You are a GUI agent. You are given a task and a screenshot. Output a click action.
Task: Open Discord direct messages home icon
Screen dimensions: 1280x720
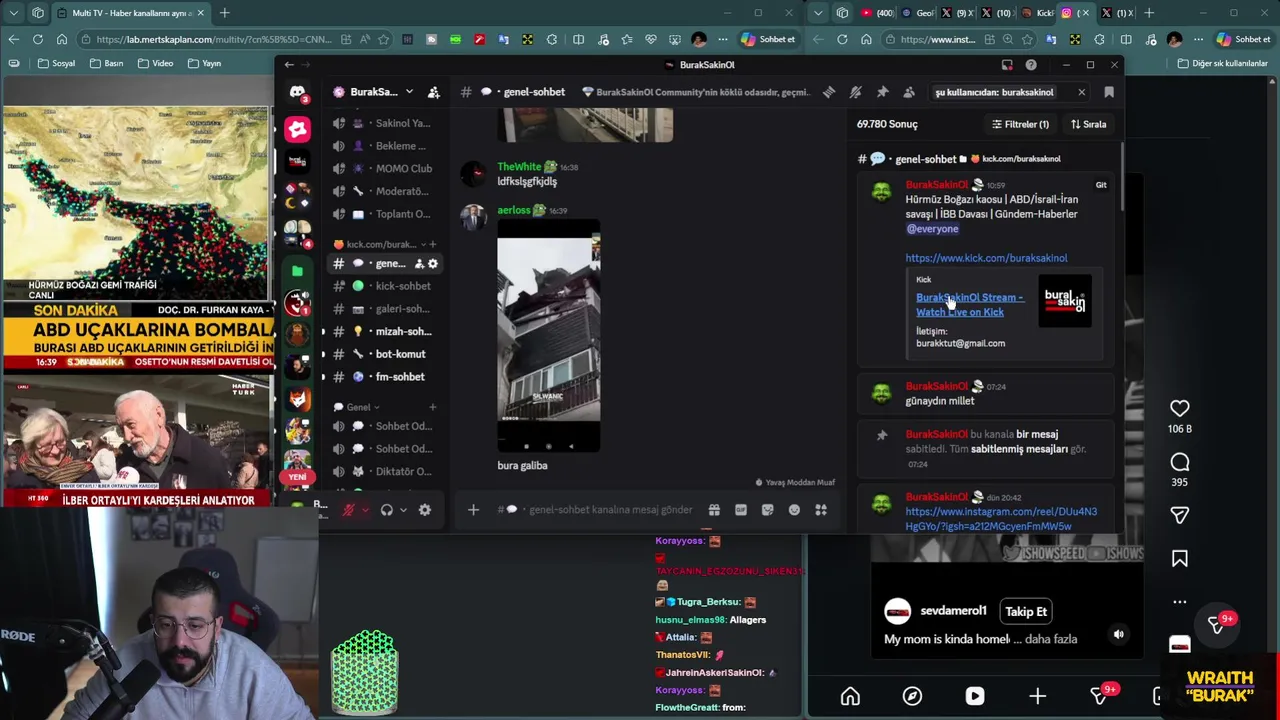297,92
